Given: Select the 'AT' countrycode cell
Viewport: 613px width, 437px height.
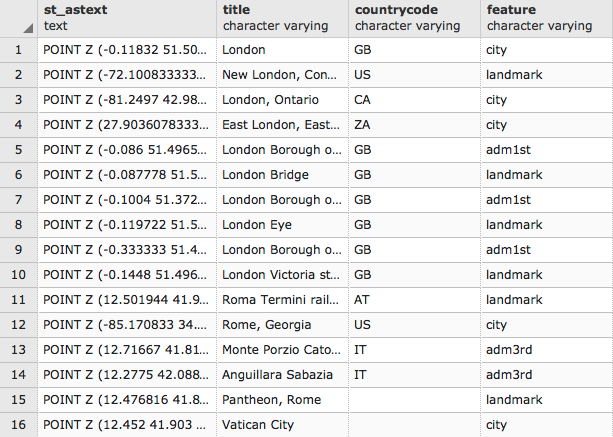Looking at the screenshot, I should click(x=413, y=299).
